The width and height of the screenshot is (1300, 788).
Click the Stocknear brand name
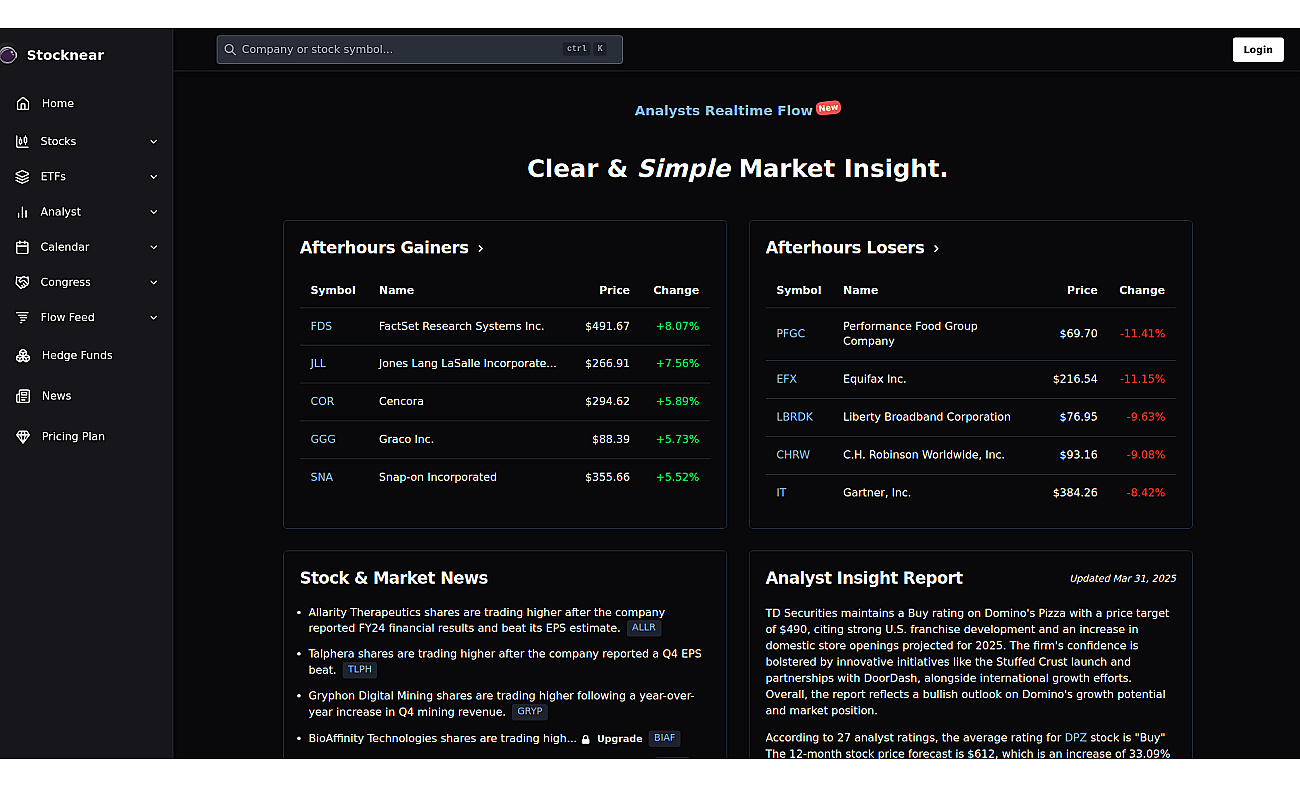[65, 55]
